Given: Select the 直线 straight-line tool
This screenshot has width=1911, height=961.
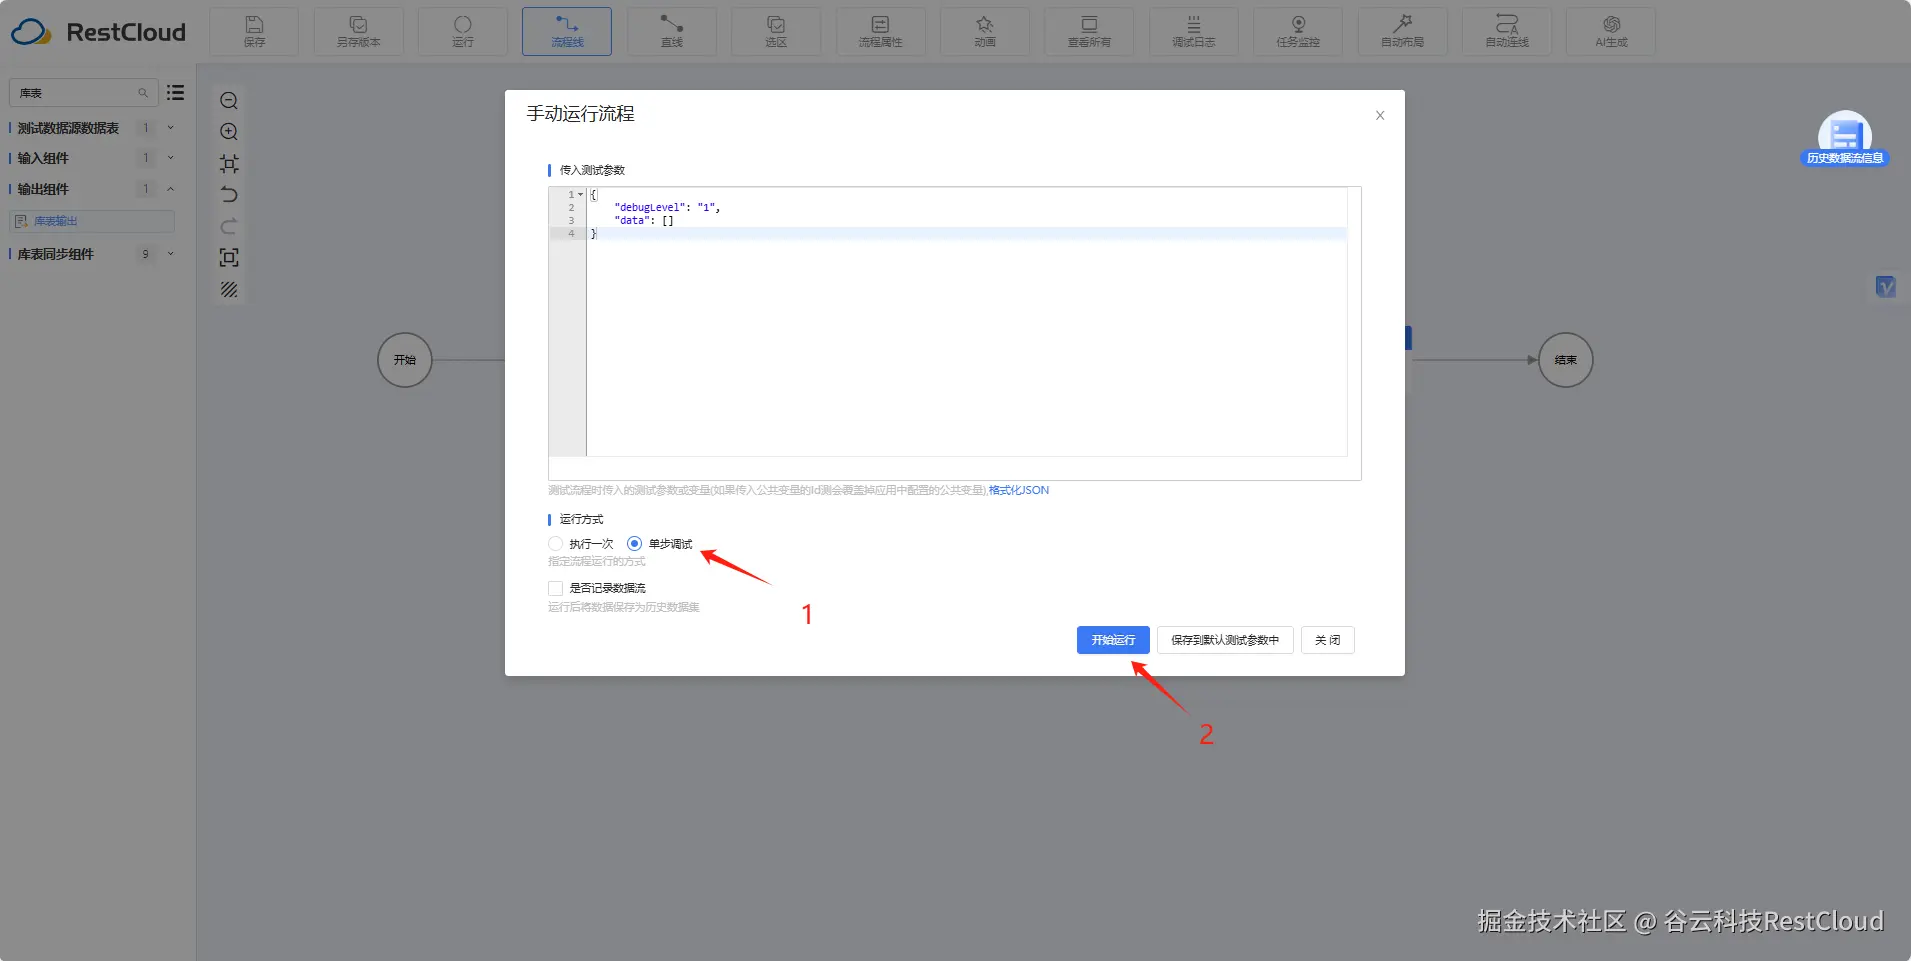Looking at the screenshot, I should pyautogui.click(x=672, y=31).
